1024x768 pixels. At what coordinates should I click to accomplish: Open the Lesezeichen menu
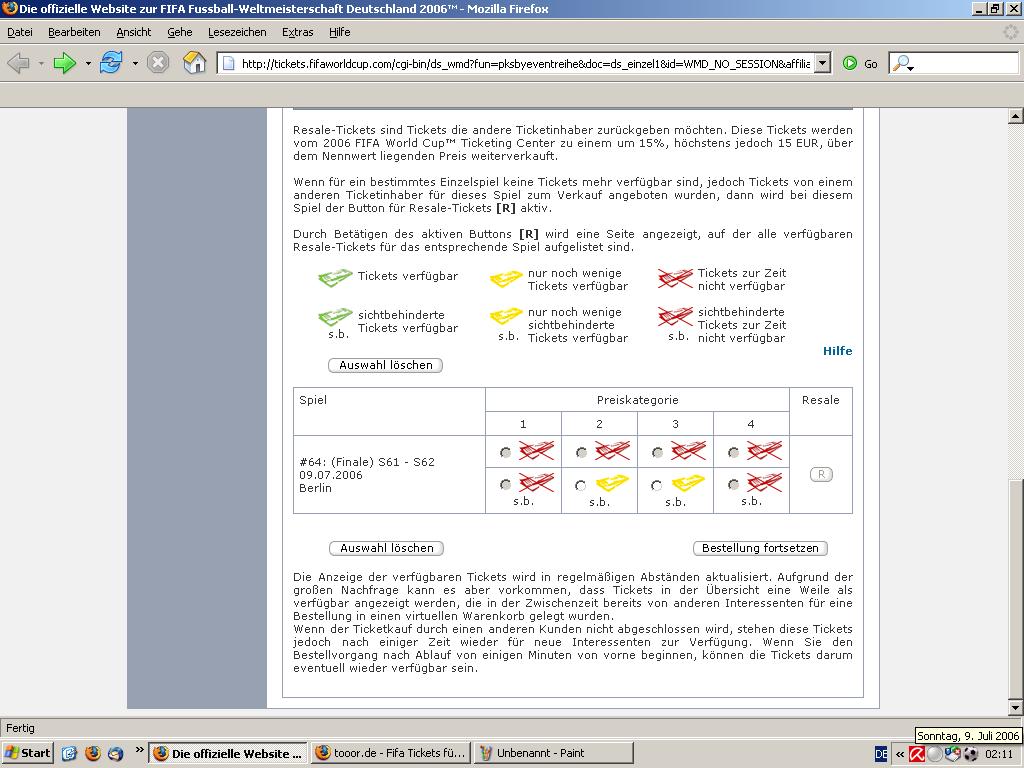(x=237, y=32)
